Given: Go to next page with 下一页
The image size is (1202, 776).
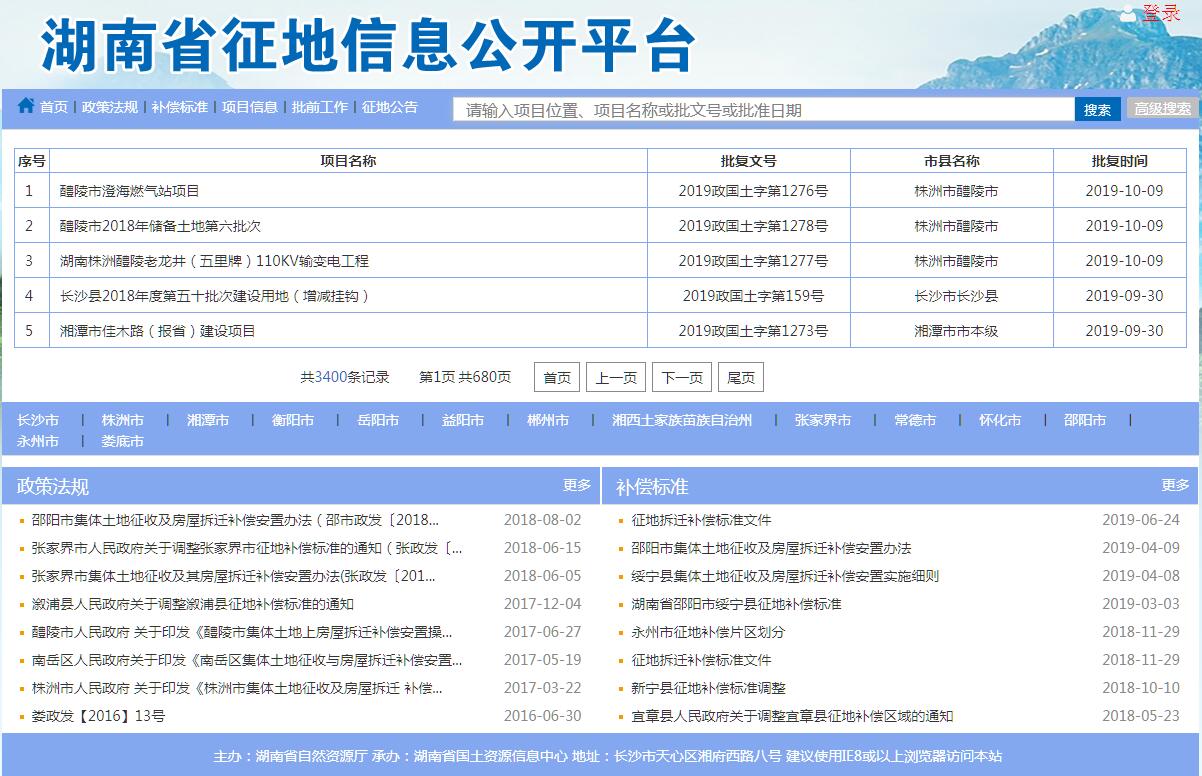Looking at the screenshot, I should (x=682, y=378).
